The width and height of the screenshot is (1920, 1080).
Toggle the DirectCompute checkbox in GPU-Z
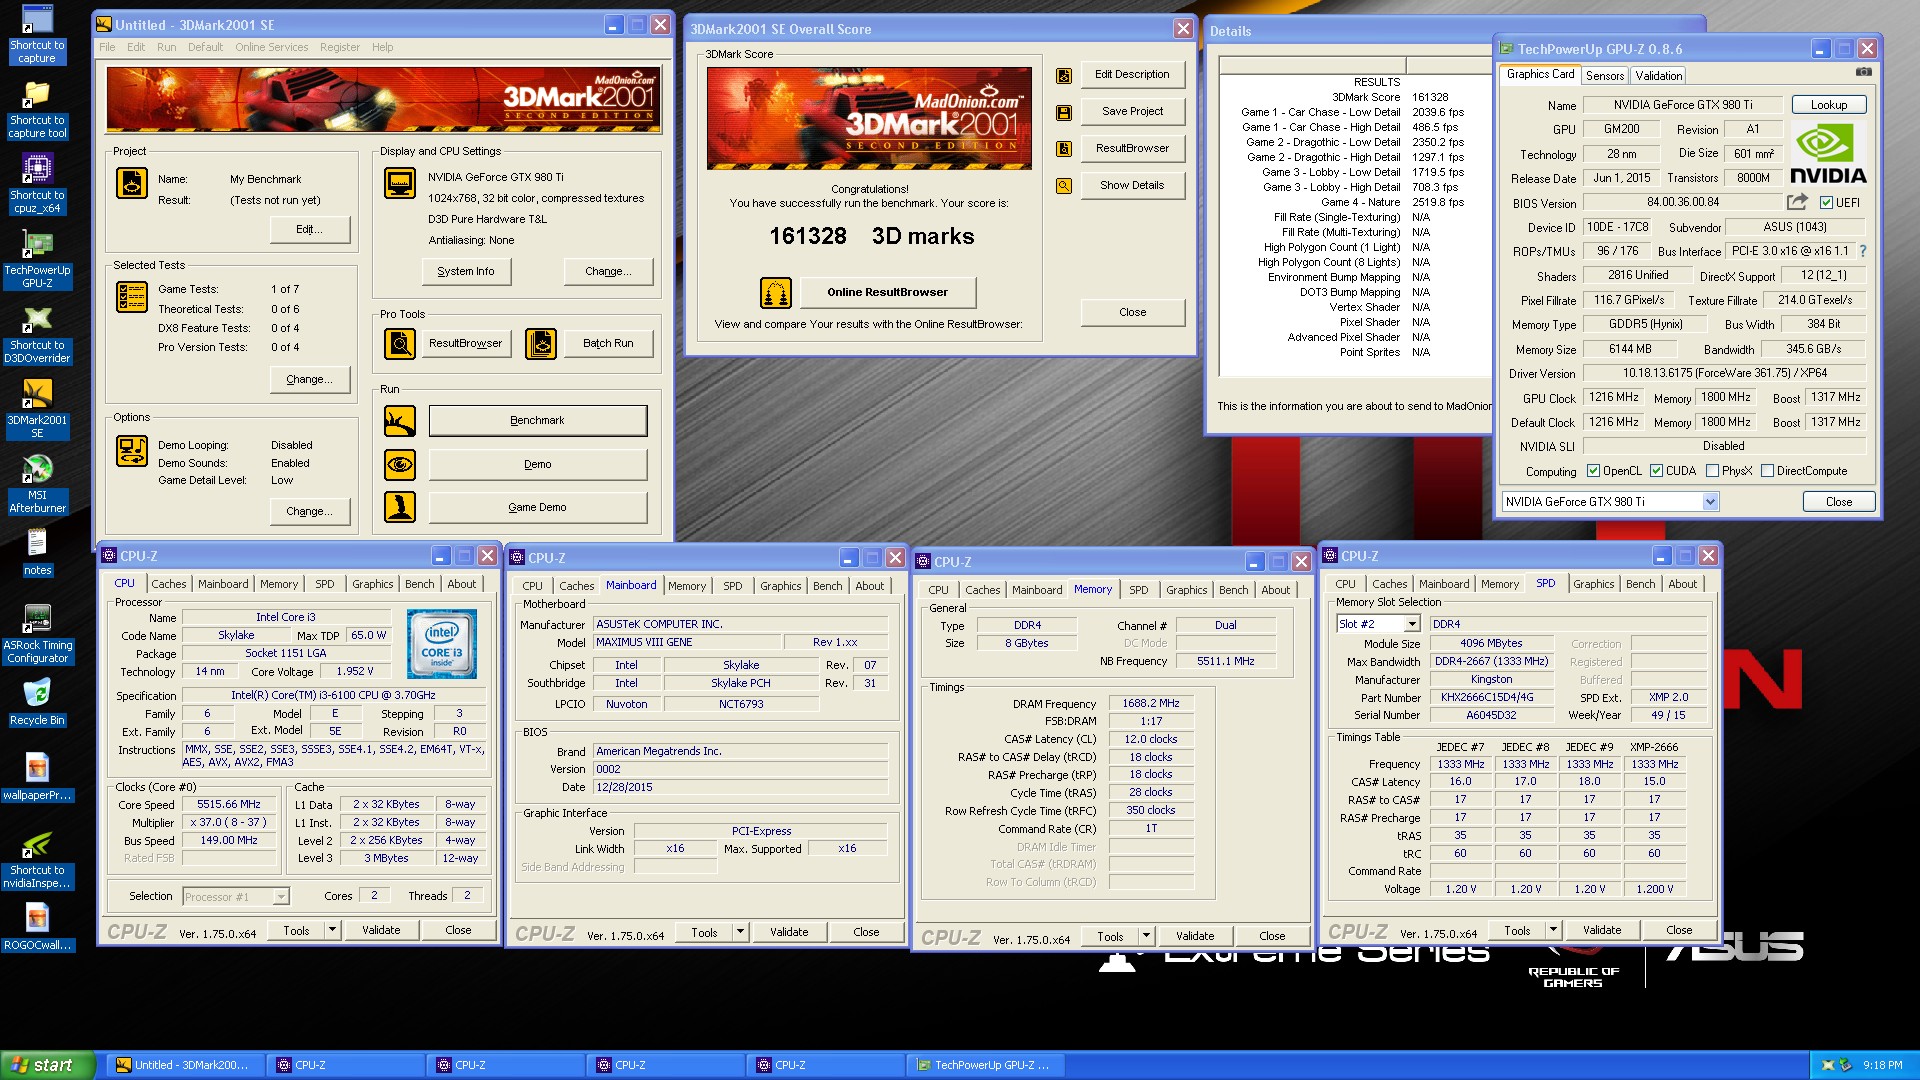[x=1767, y=471]
